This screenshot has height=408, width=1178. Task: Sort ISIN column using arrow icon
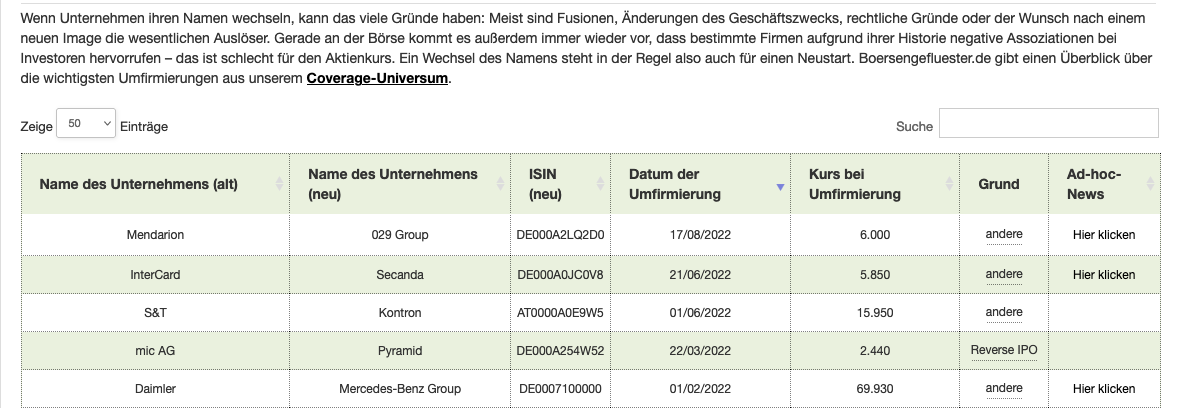tap(600, 184)
